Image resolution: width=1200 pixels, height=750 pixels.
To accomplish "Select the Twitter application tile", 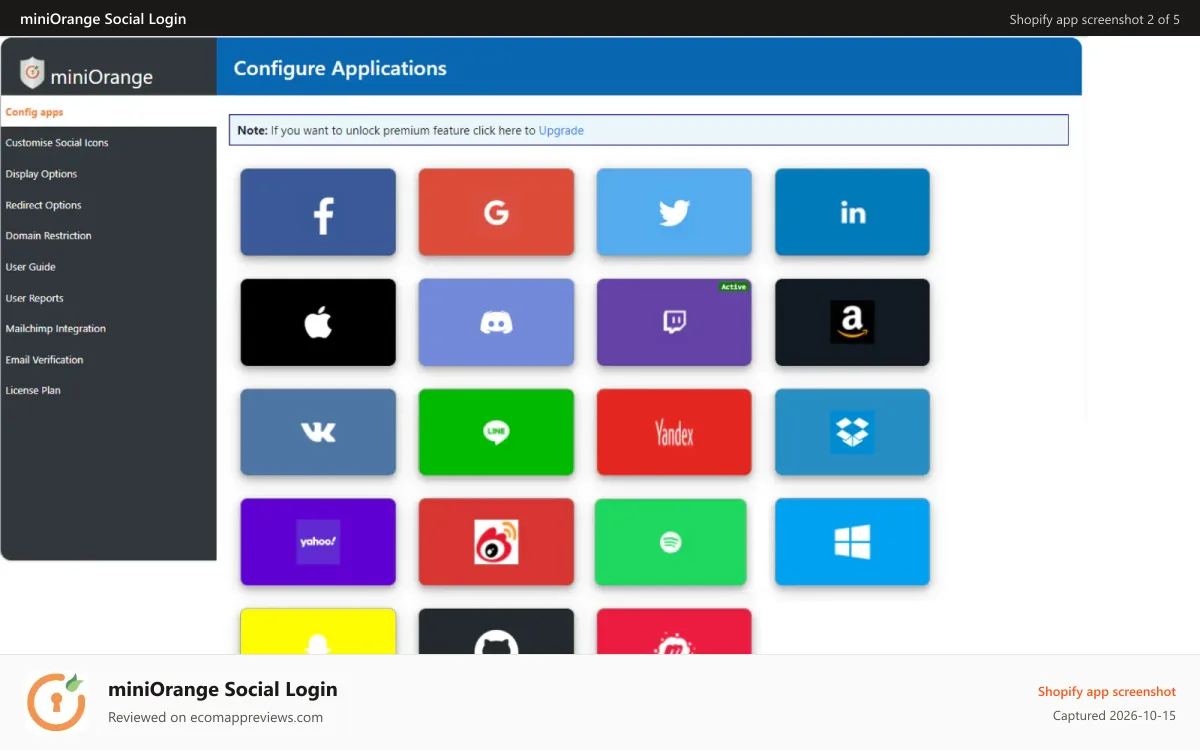I will click(674, 212).
